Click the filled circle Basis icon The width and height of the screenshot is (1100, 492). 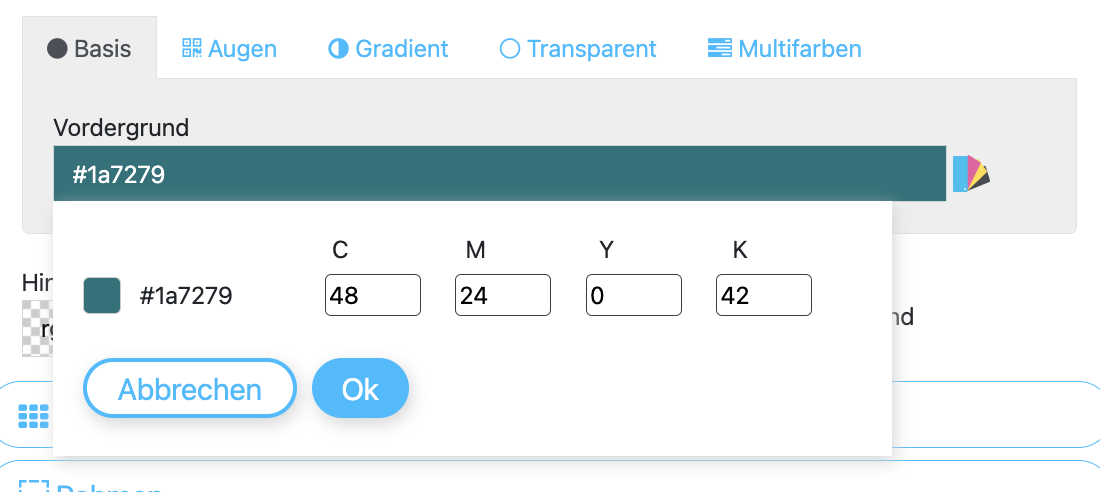pos(57,48)
